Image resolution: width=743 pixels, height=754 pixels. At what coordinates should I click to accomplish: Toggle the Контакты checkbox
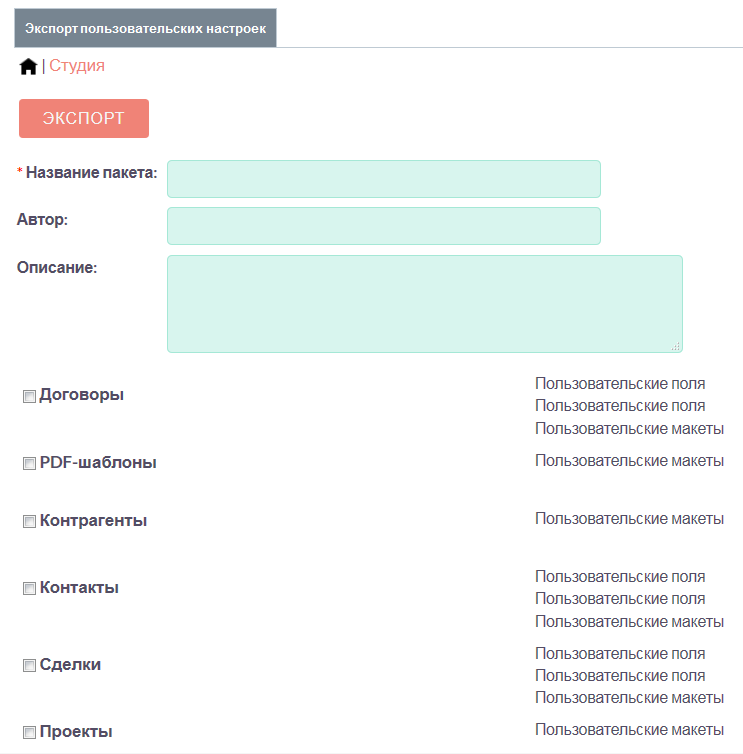[29, 589]
